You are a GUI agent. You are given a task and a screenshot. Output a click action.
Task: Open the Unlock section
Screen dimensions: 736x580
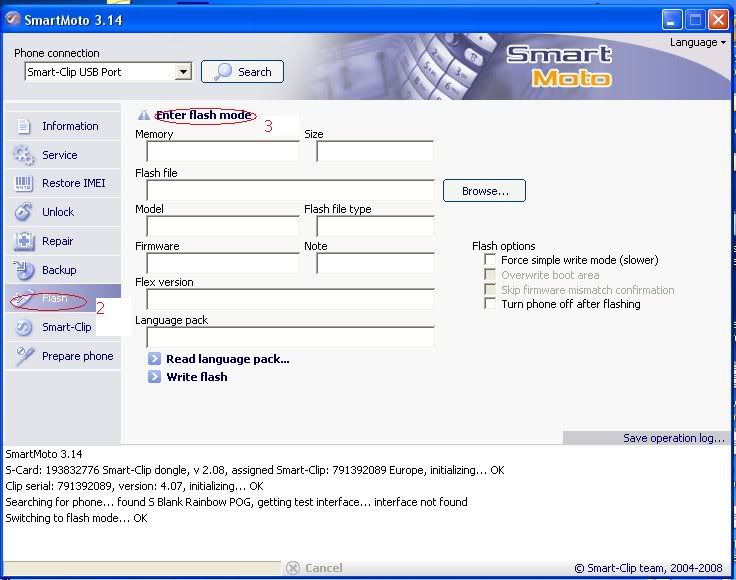coord(62,212)
